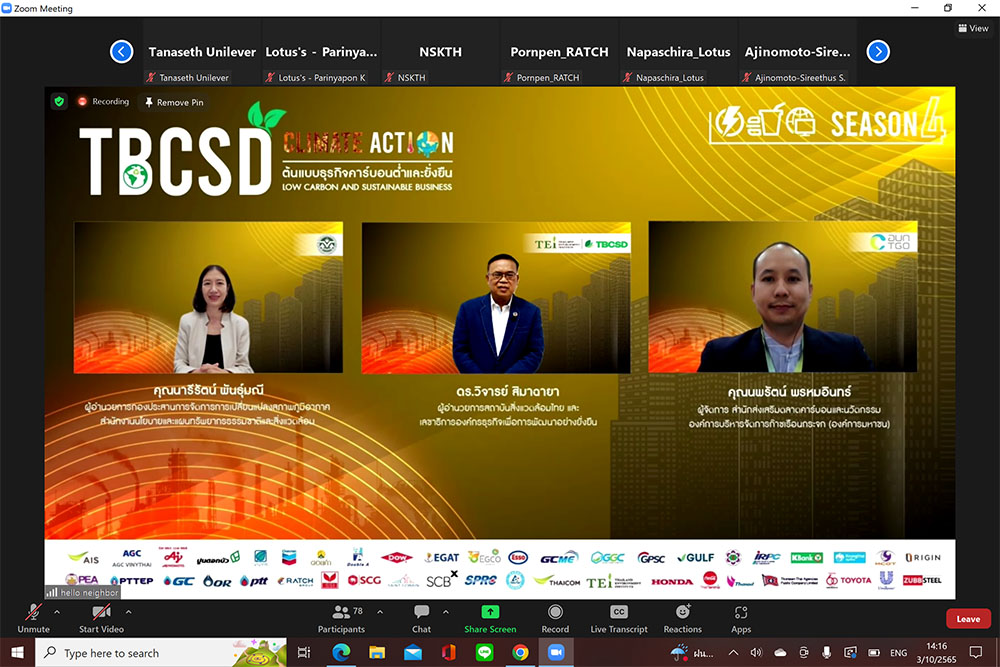Switch the ENG input language indicator
Image resolution: width=1000 pixels, height=667 pixels.
coord(899,652)
